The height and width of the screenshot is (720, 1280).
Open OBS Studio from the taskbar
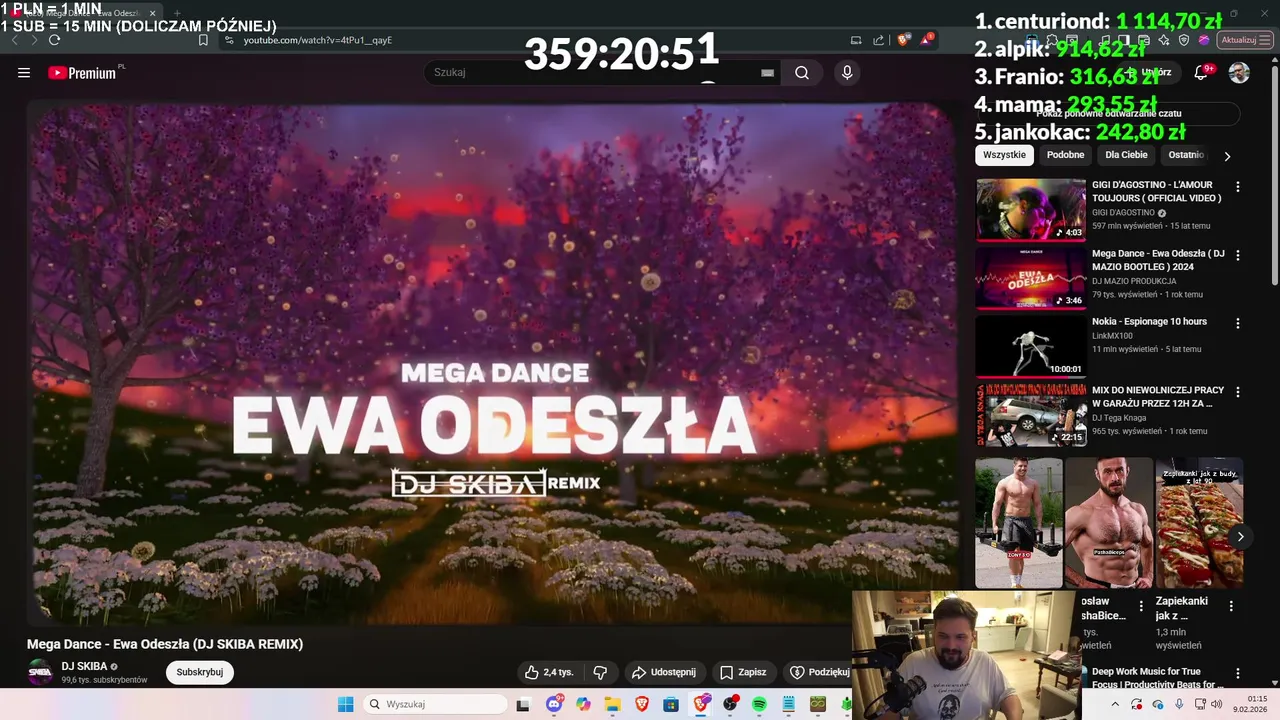[730, 704]
